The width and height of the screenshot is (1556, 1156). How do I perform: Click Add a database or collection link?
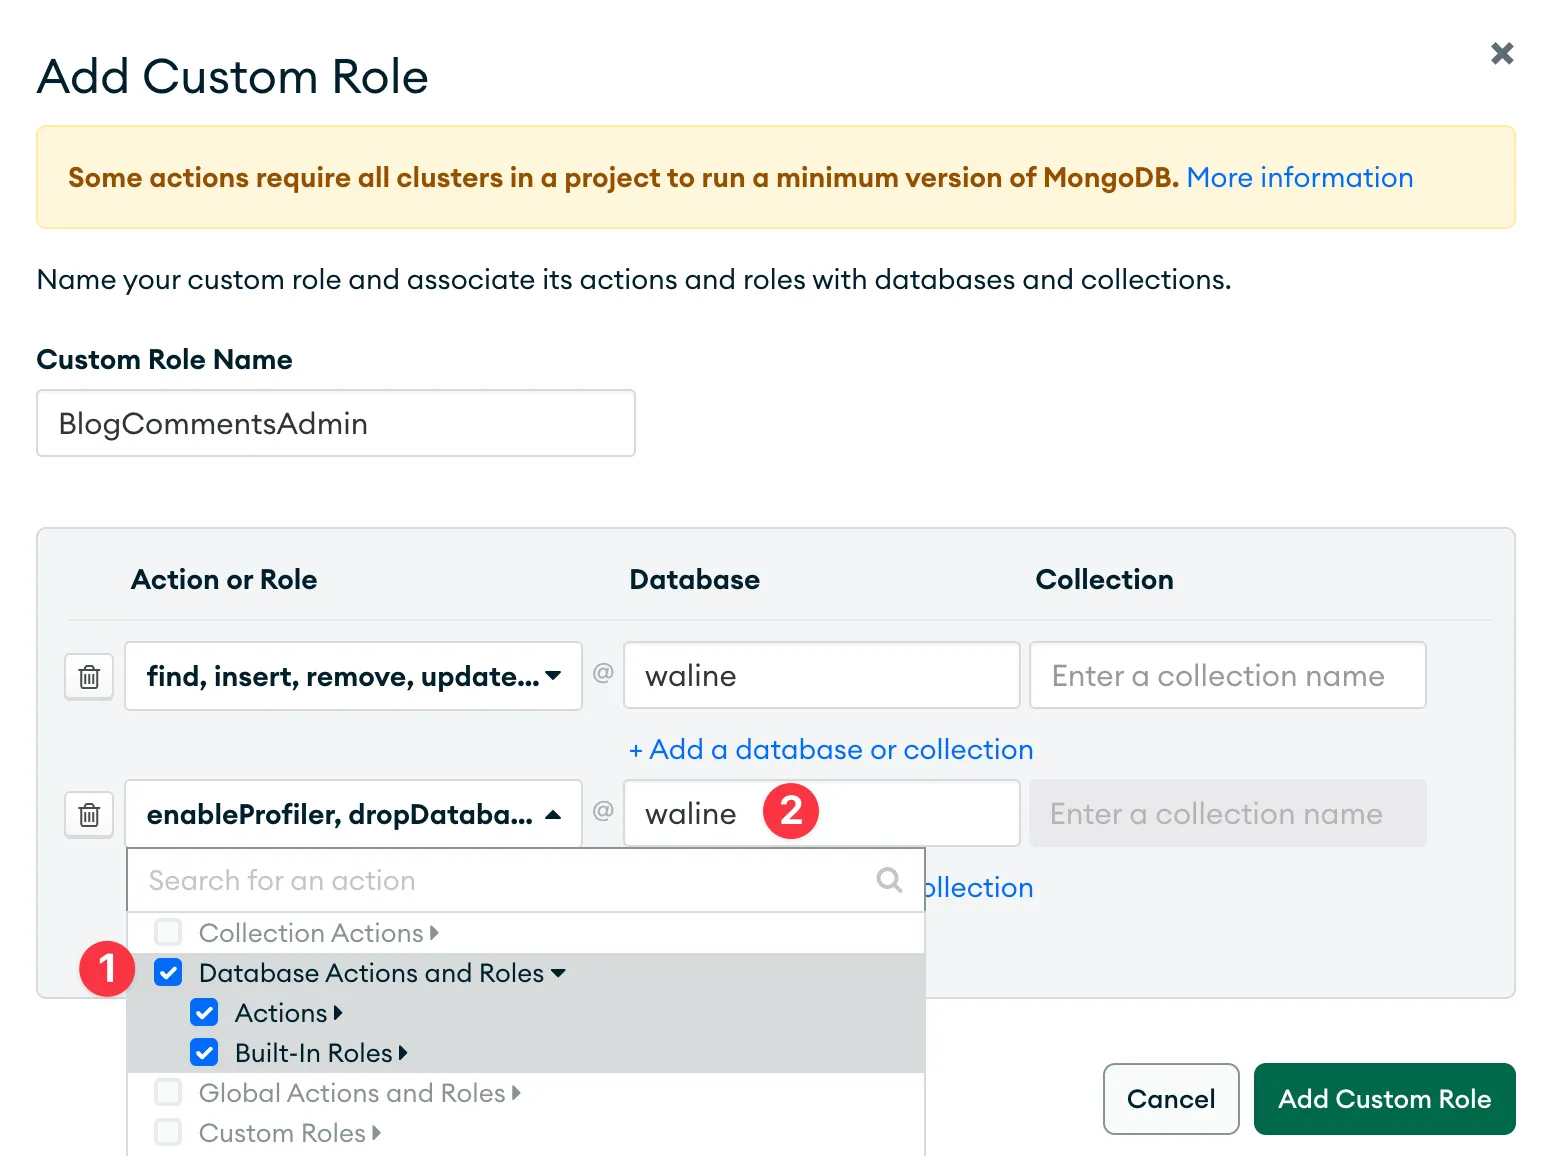coord(830,750)
